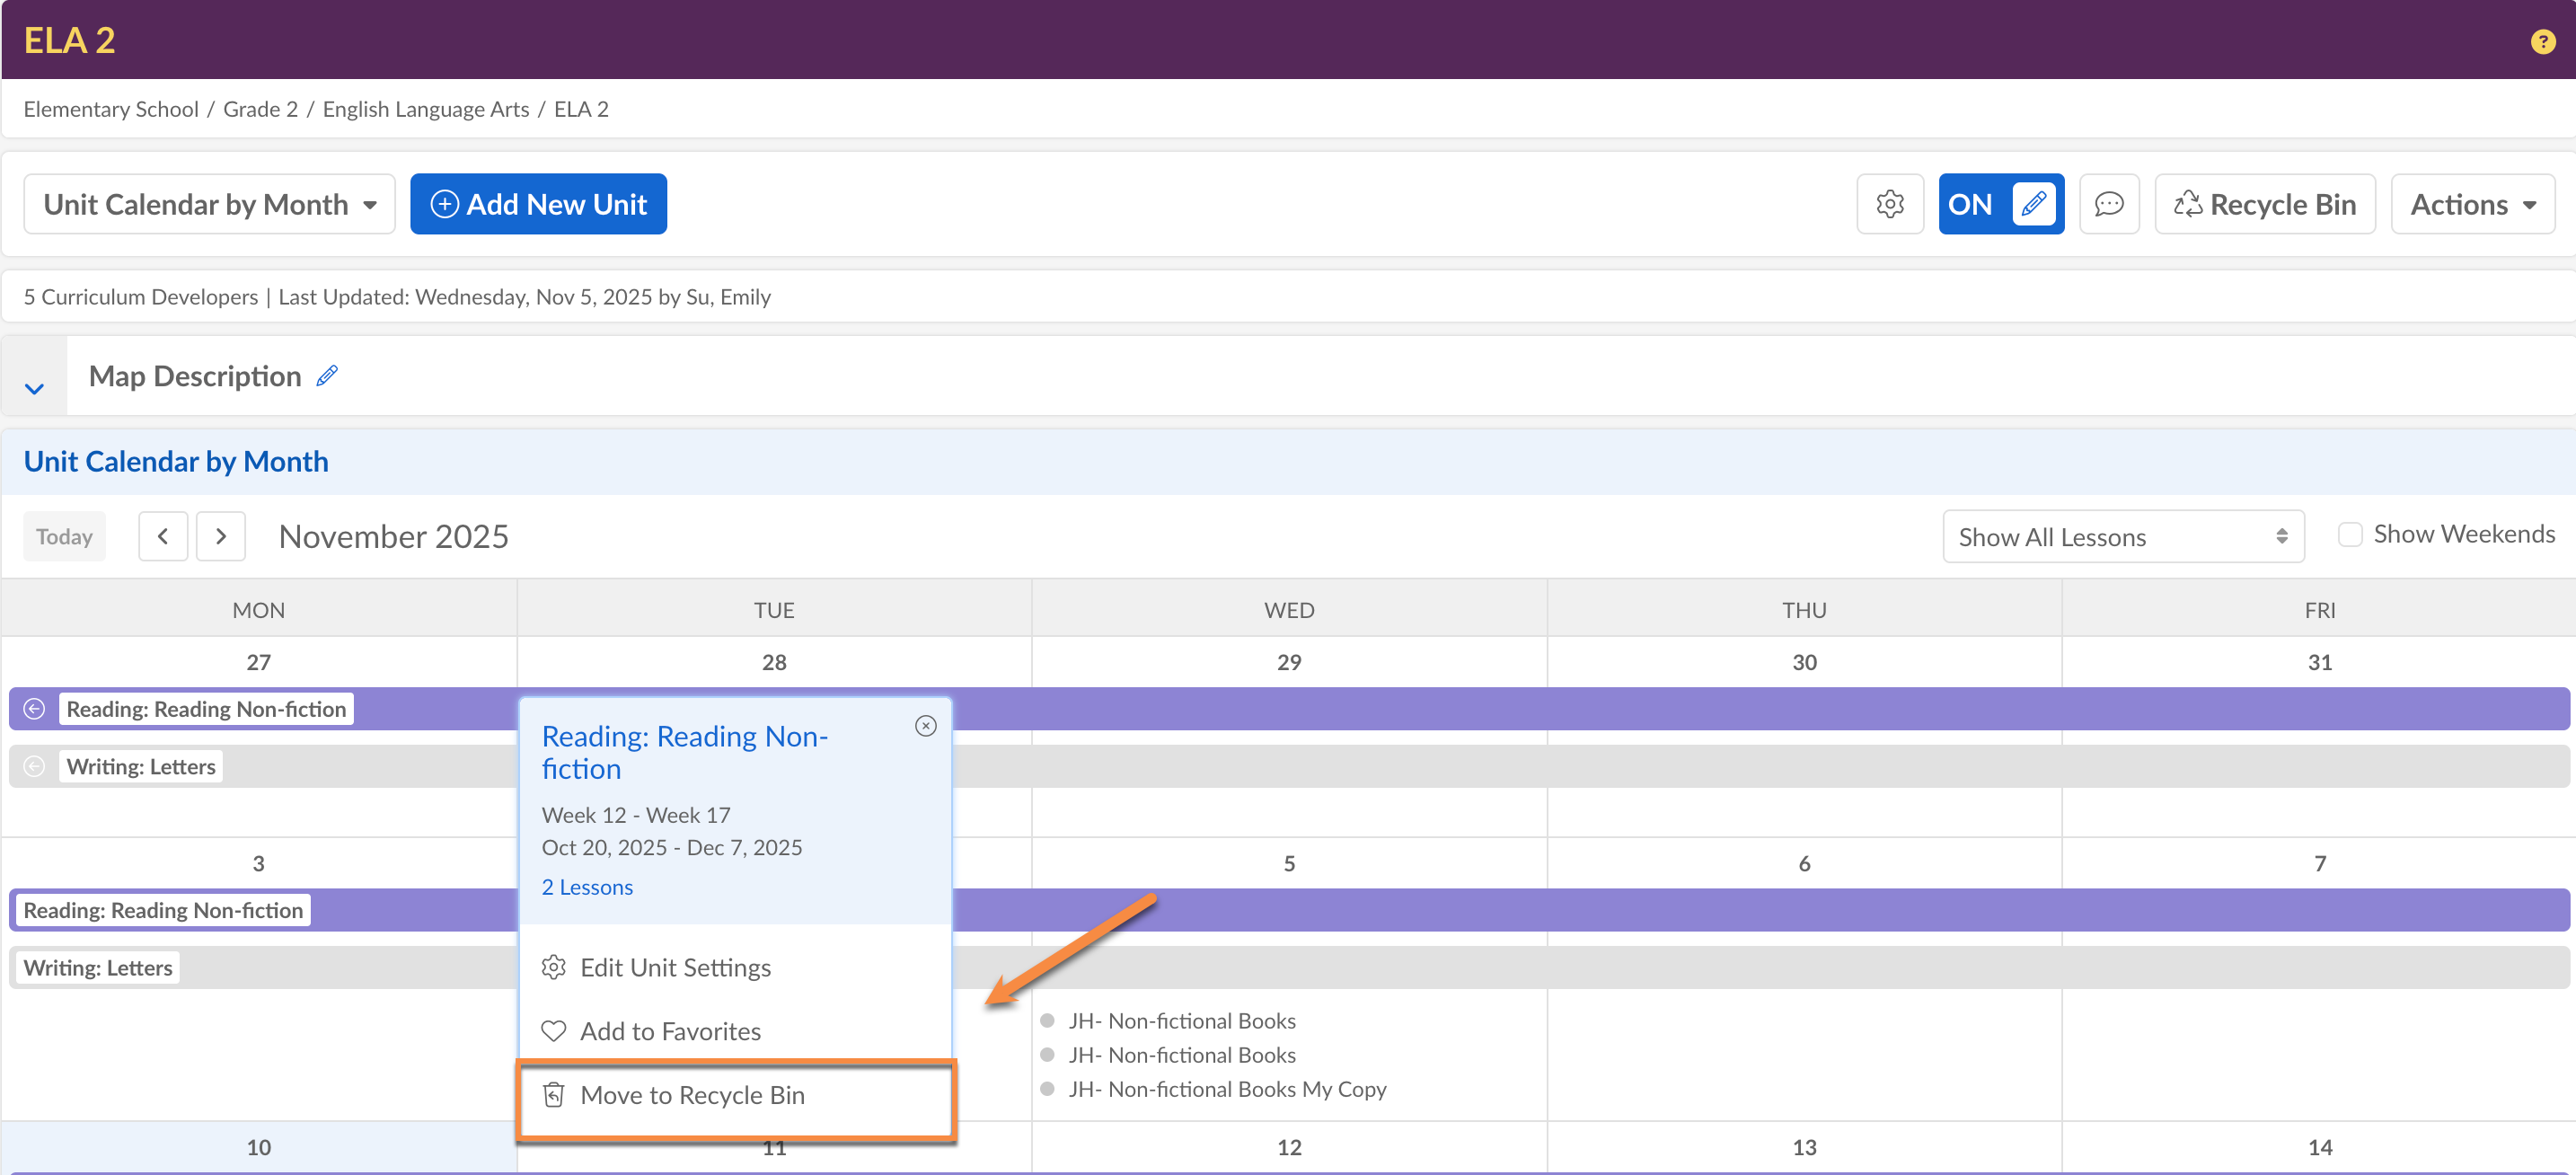Choose Edit Unit Settings from popup
2576x1175 pixels.
[675, 967]
